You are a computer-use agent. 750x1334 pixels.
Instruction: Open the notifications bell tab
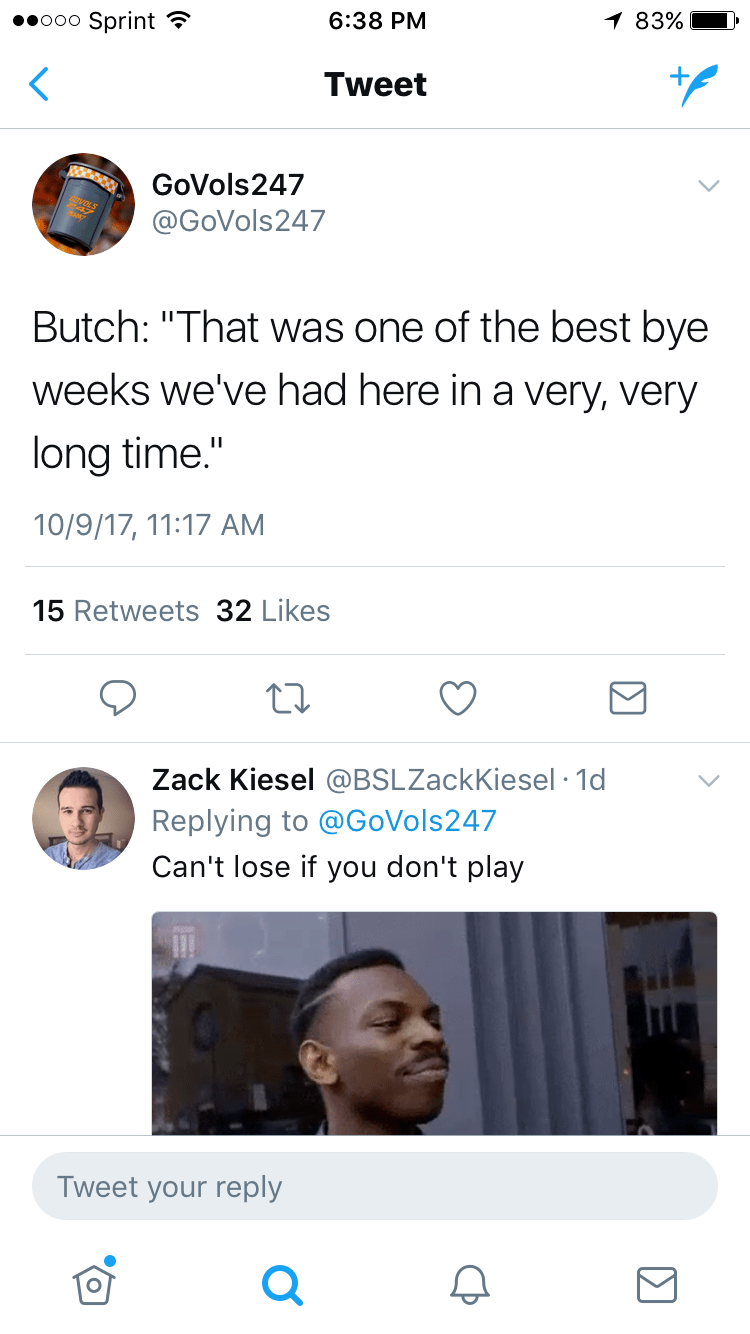[469, 1283]
